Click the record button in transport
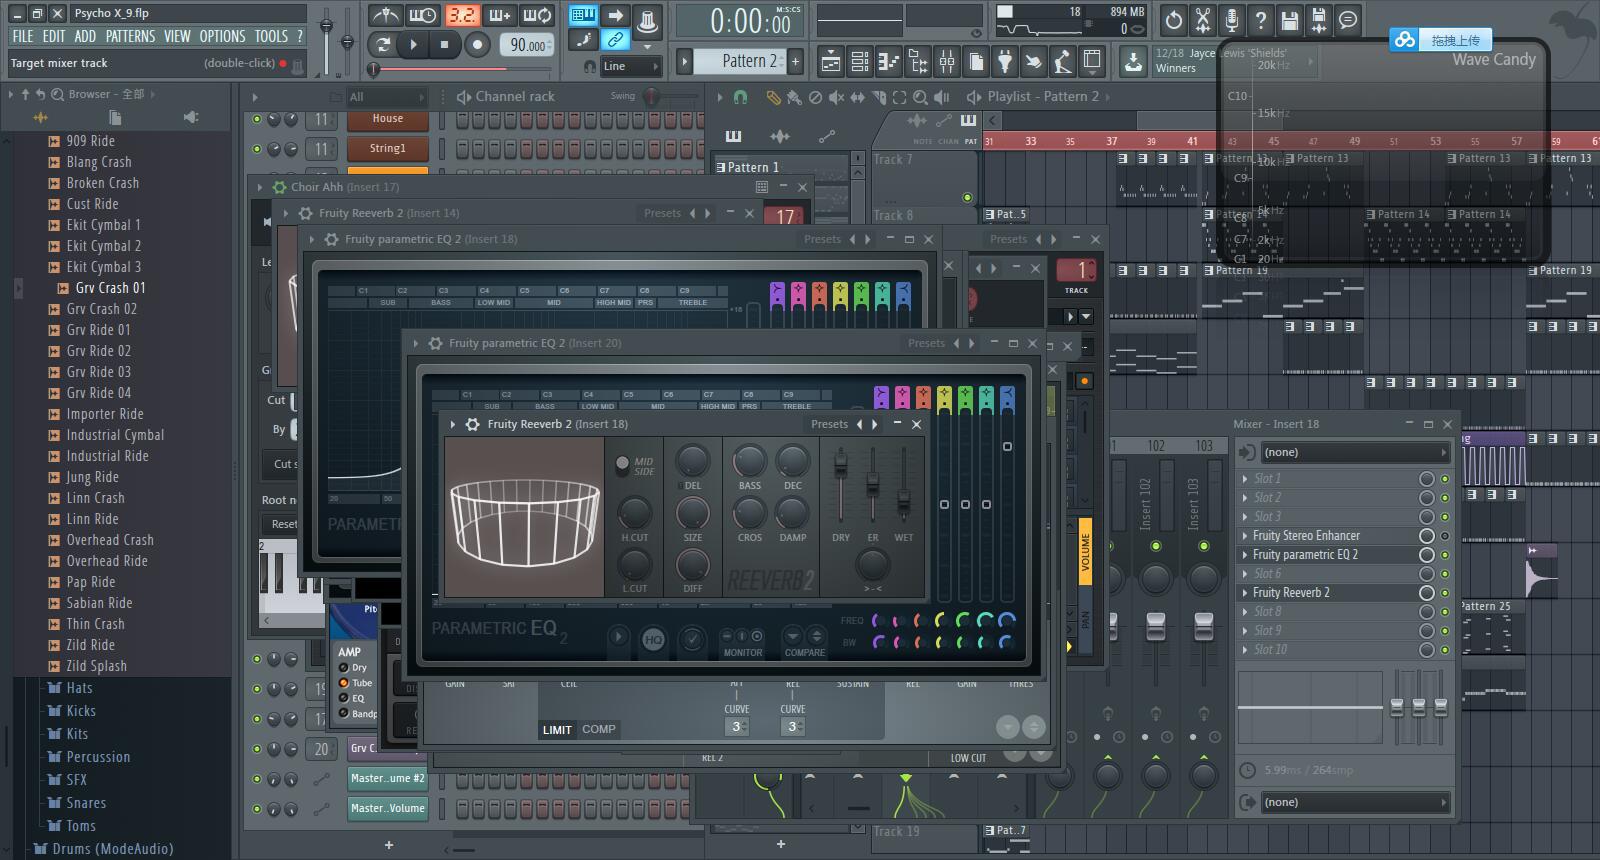1600x860 pixels. (x=477, y=44)
